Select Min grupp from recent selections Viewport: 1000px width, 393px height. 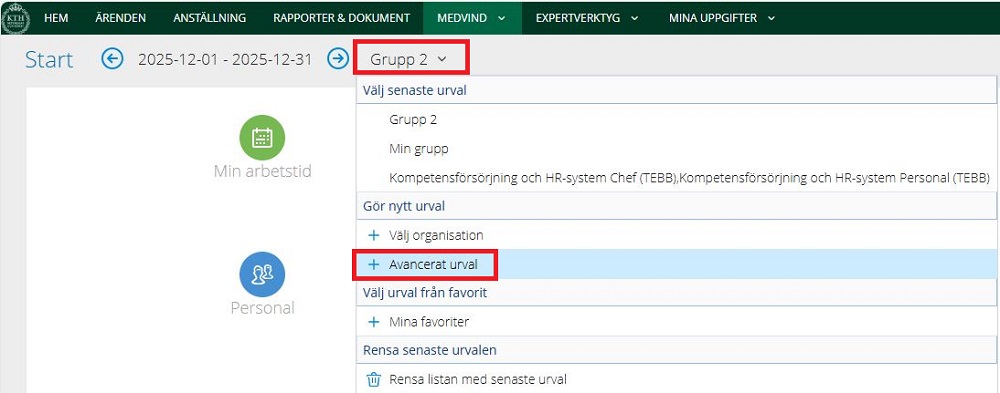click(418, 149)
